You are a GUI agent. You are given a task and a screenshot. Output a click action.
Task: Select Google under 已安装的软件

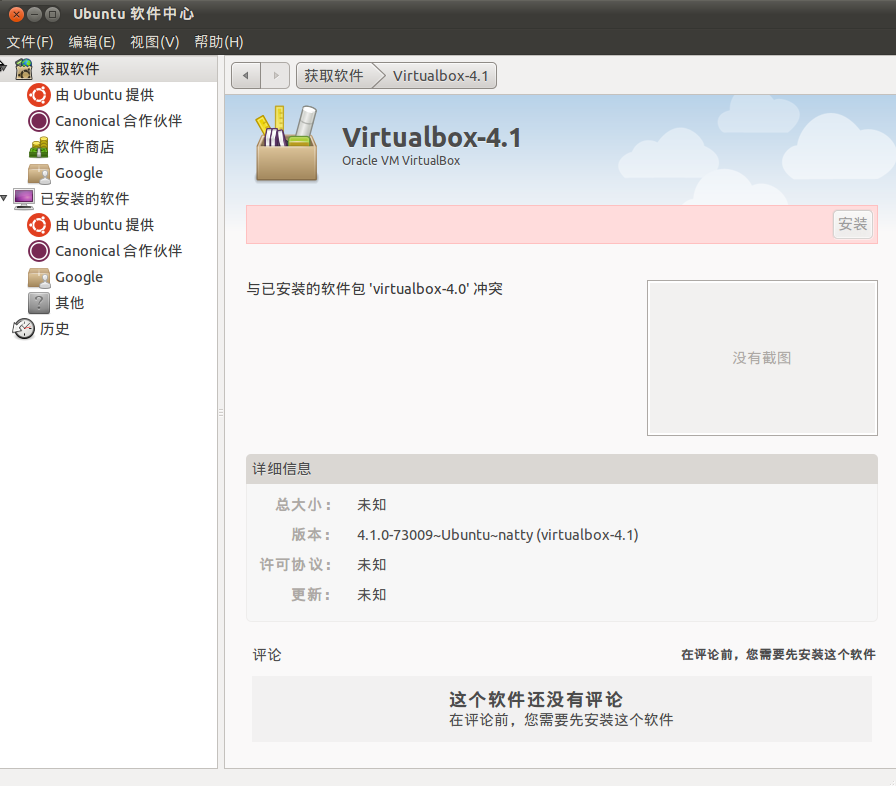[79, 277]
